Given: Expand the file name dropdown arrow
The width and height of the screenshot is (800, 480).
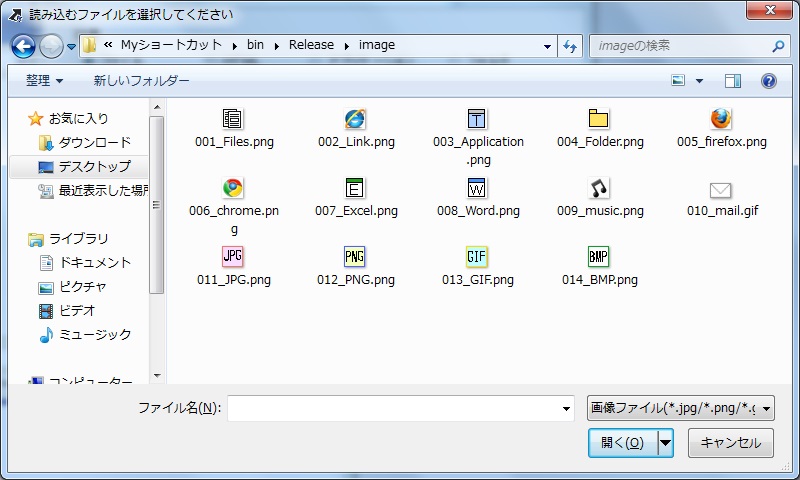Looking at the screenshot, I should coord(566,409).
